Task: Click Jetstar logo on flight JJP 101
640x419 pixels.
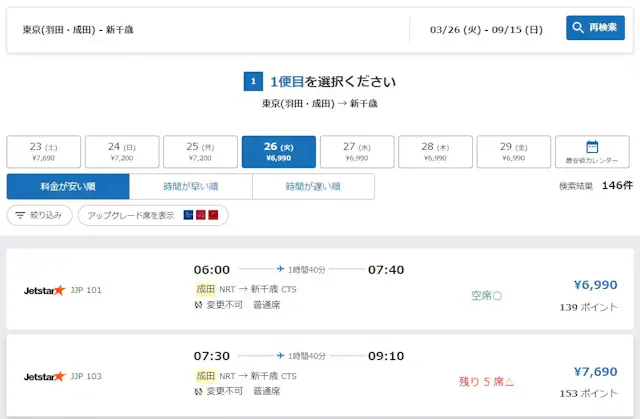Action: (44, 290)
